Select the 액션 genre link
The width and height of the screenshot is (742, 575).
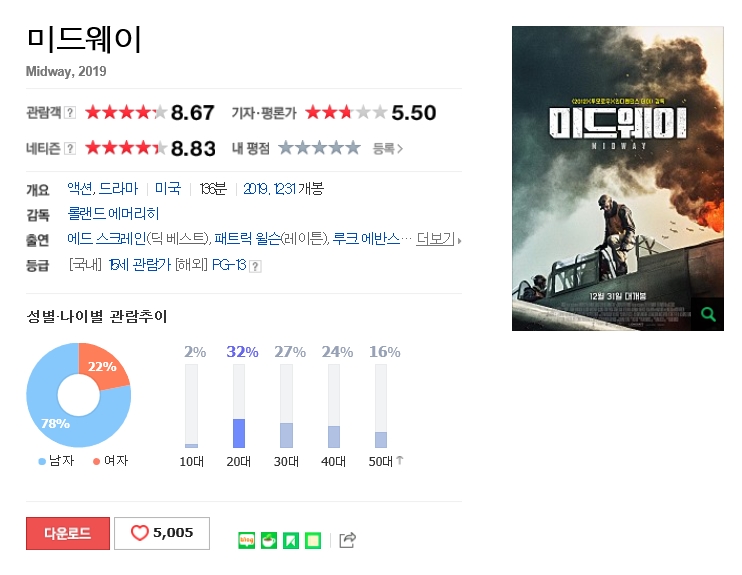(80, 188)
